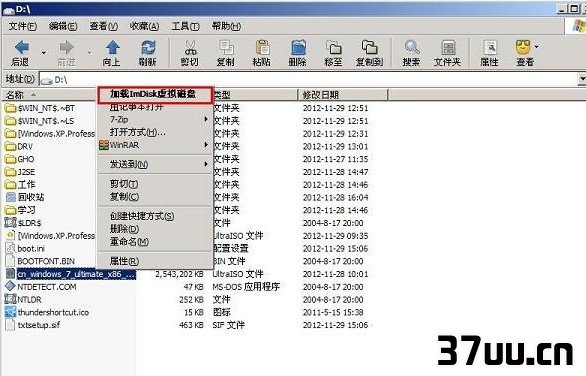Select the 学习 folder name

(26, 210)
